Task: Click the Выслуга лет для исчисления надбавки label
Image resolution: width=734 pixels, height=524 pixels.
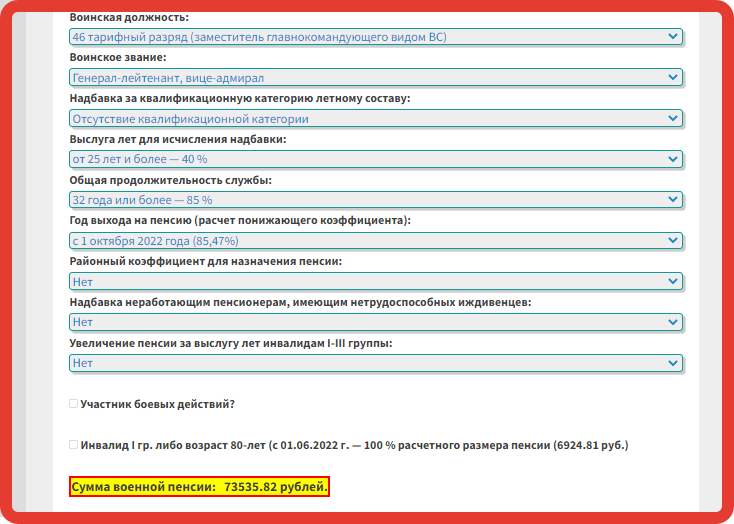Action: [178, 140]
